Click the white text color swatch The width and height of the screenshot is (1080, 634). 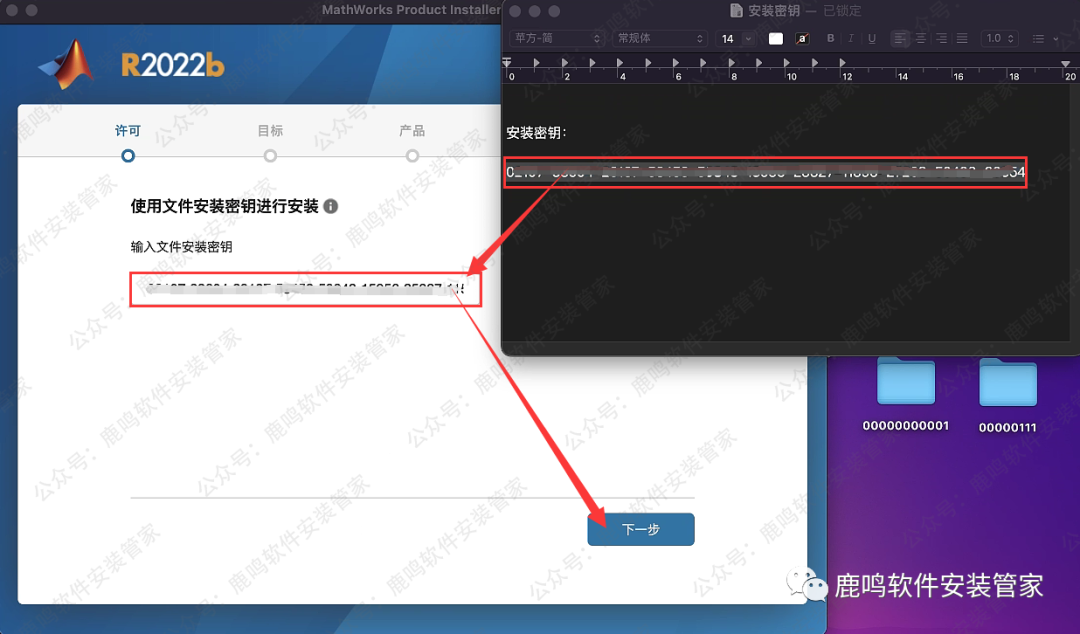coord(775,38)
